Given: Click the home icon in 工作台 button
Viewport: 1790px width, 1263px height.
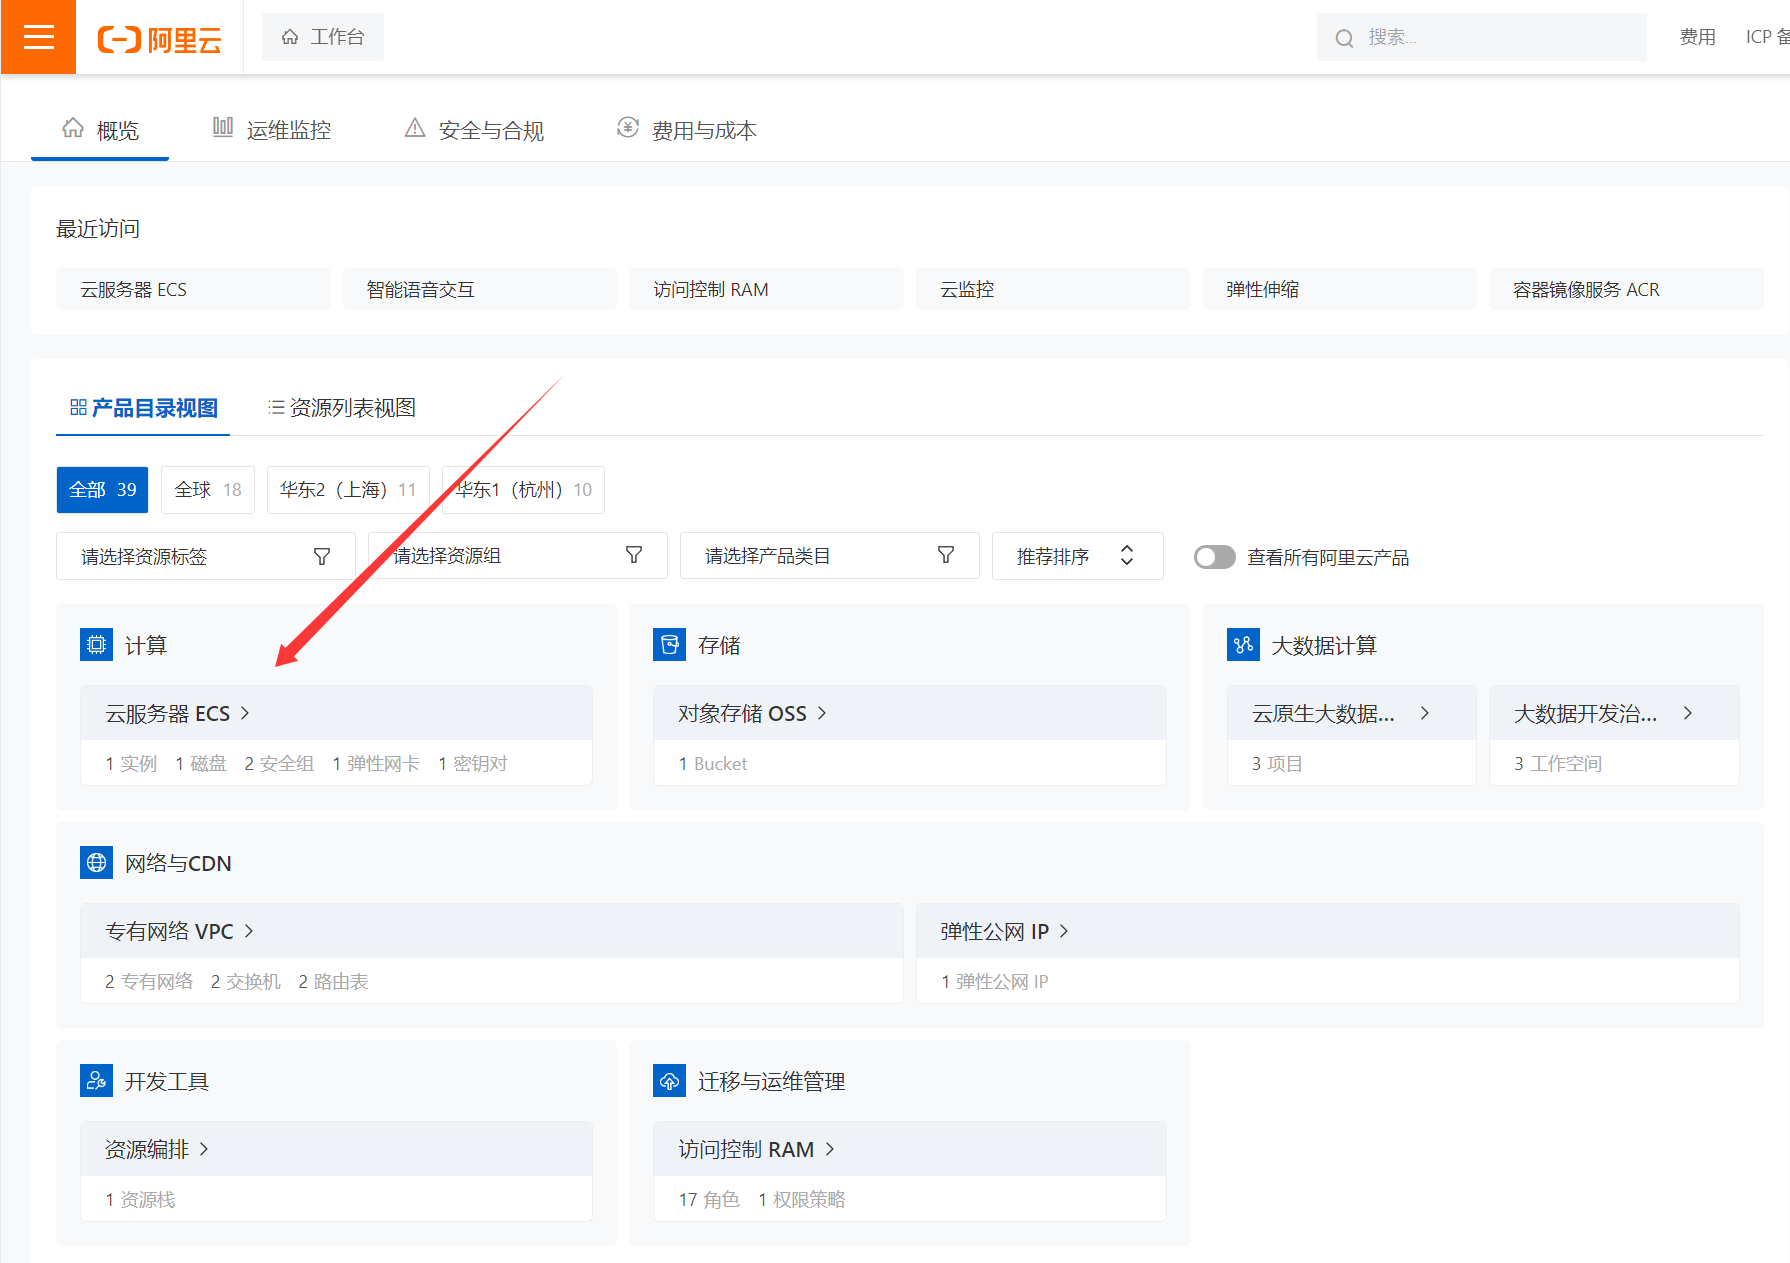Looking at the screenshot, I should coord(290,37).
